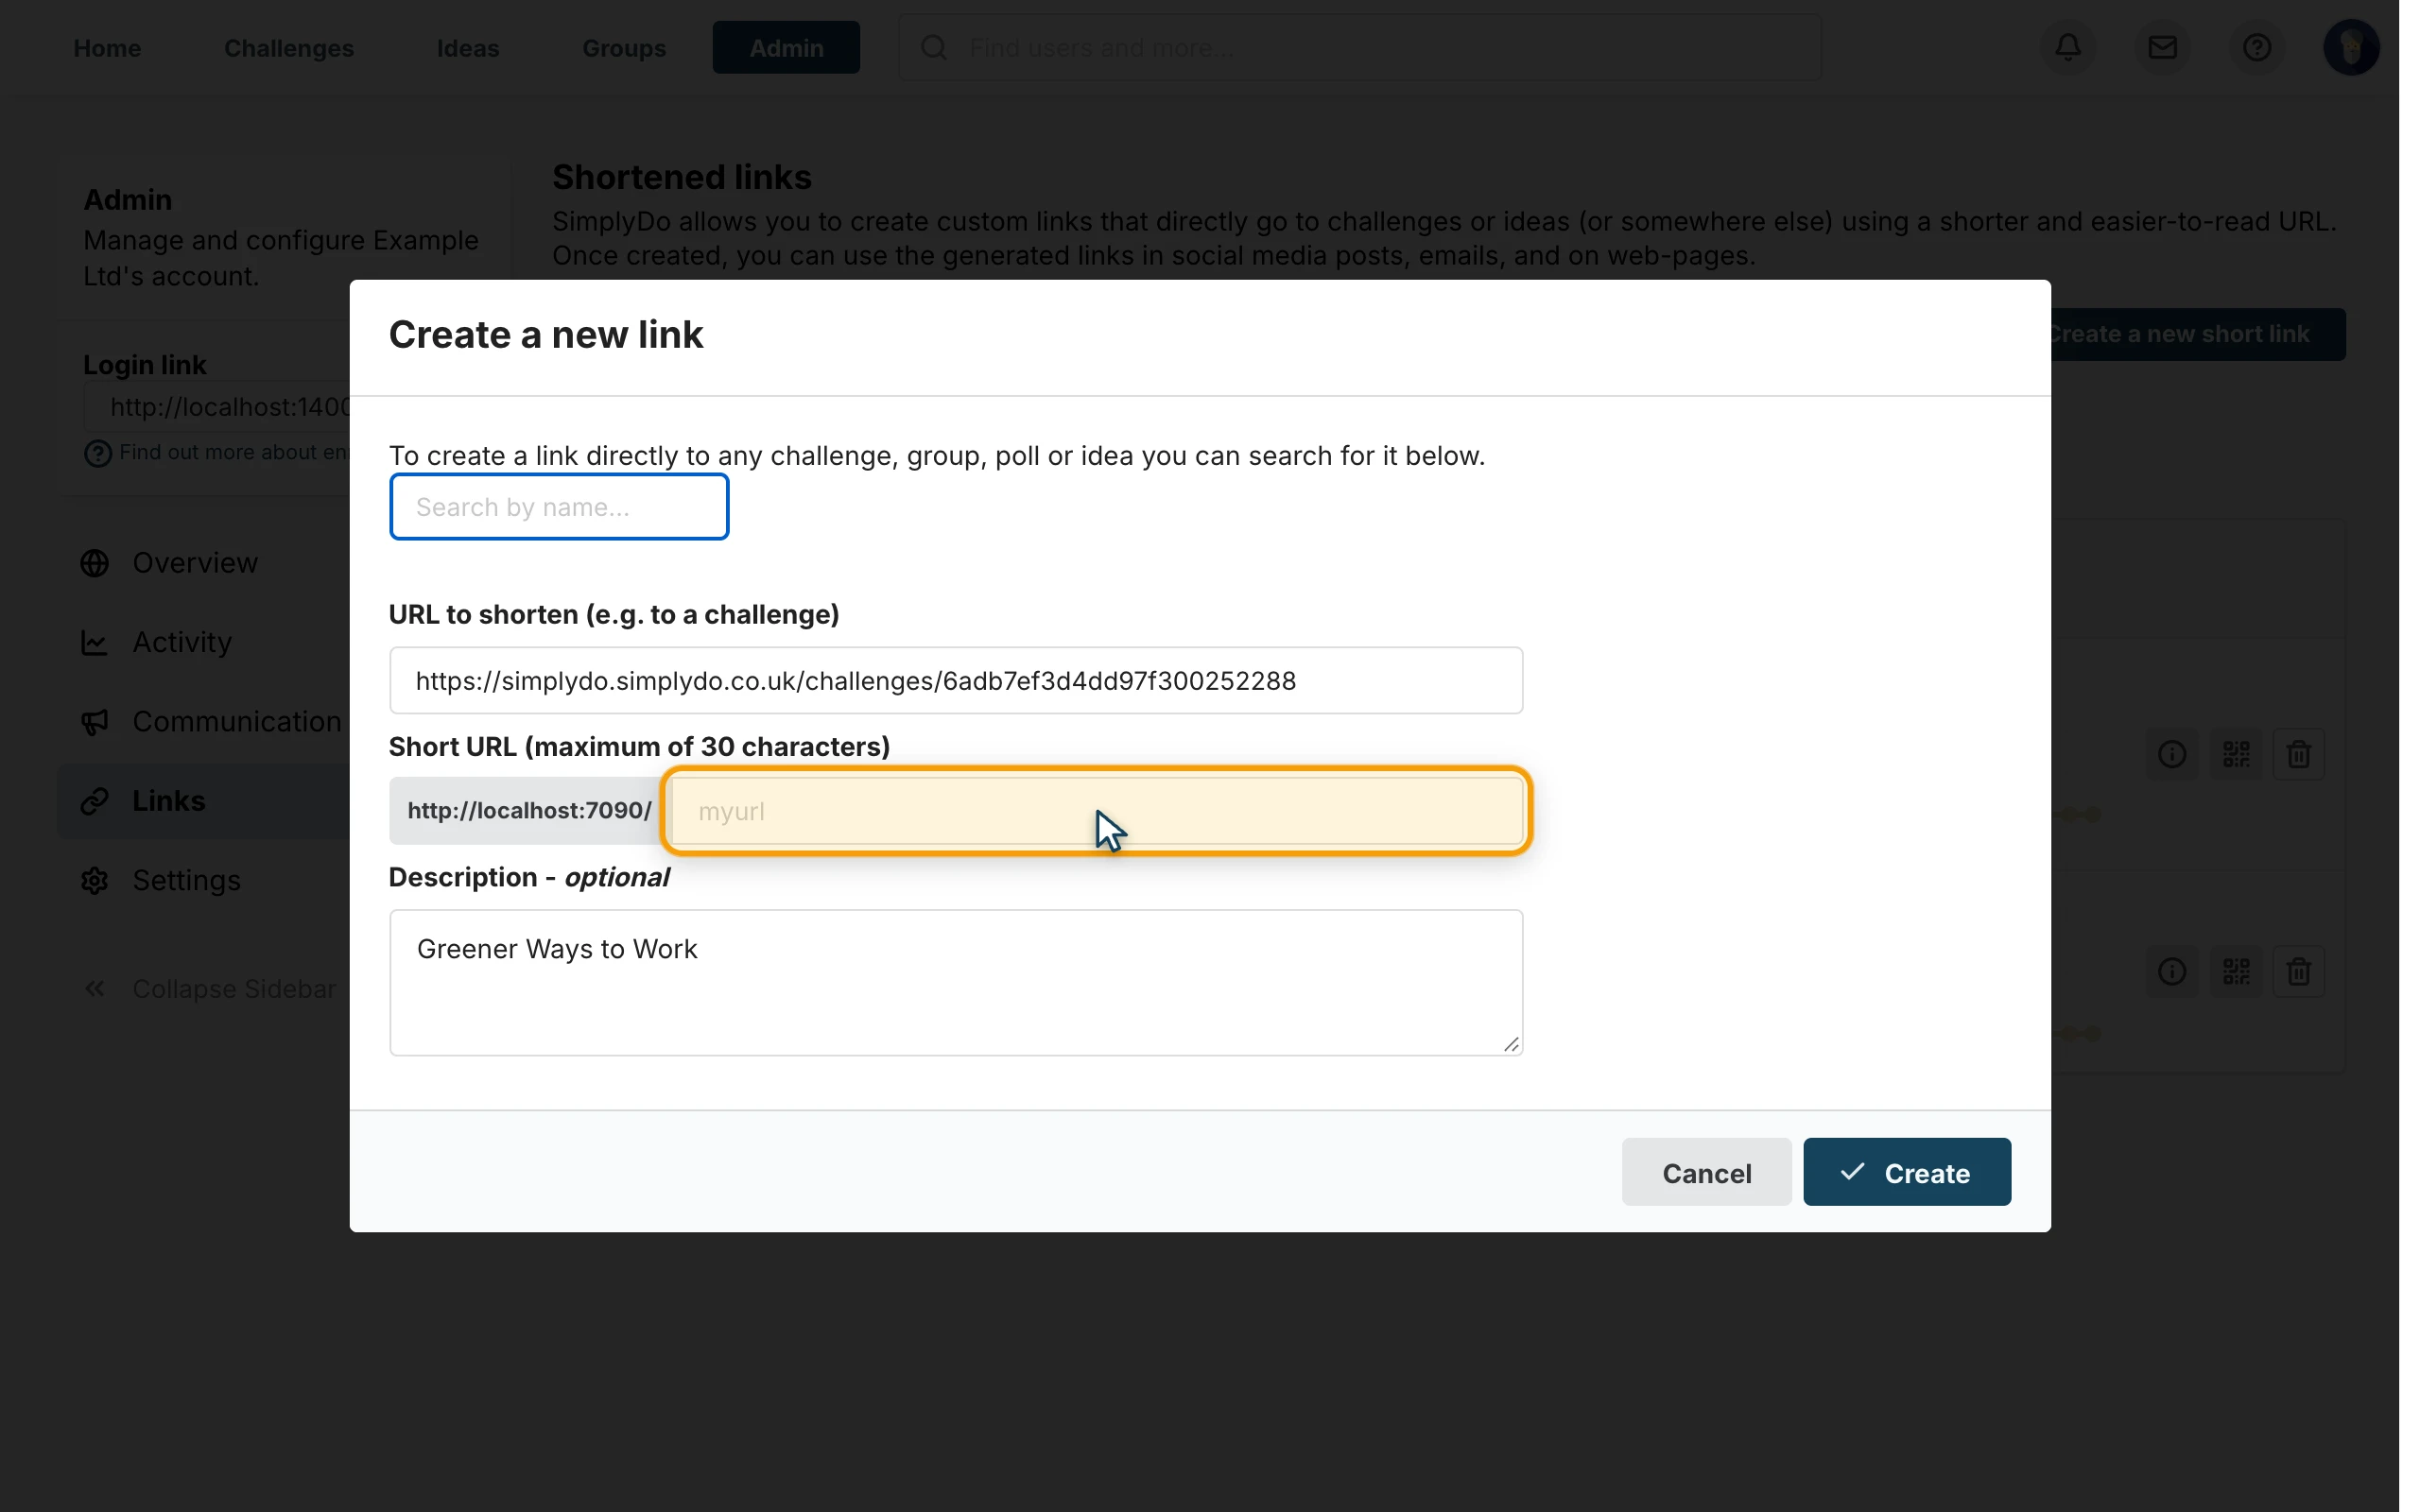
Task: Click the description textarea resize handle
Action: point(1510,1044)
